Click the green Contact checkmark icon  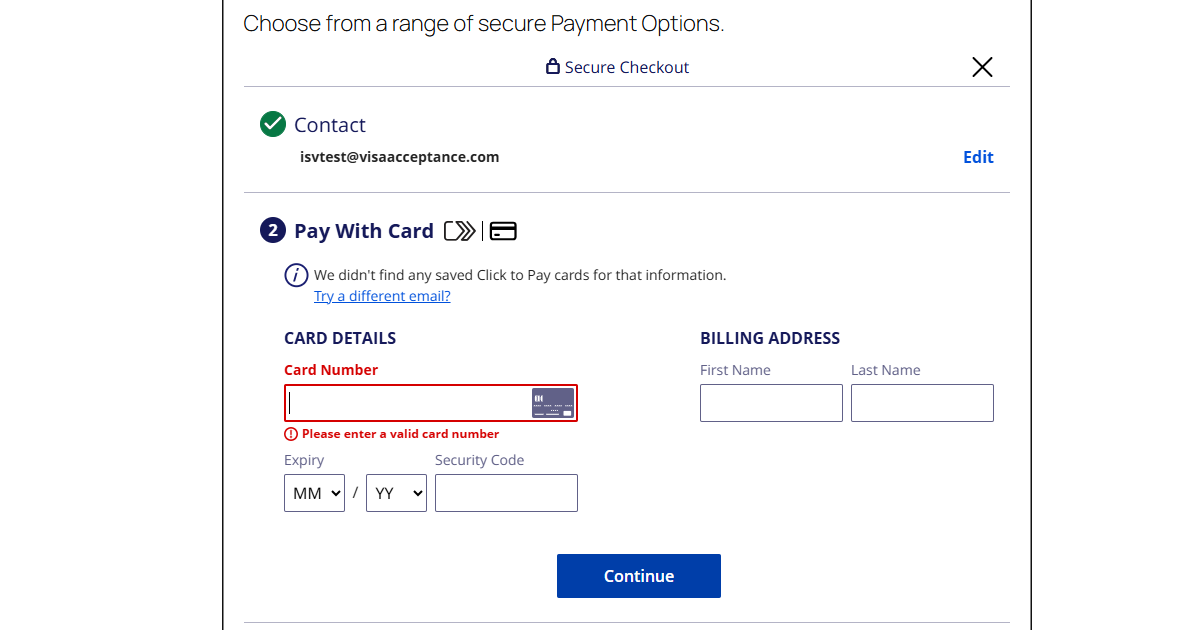272,124
